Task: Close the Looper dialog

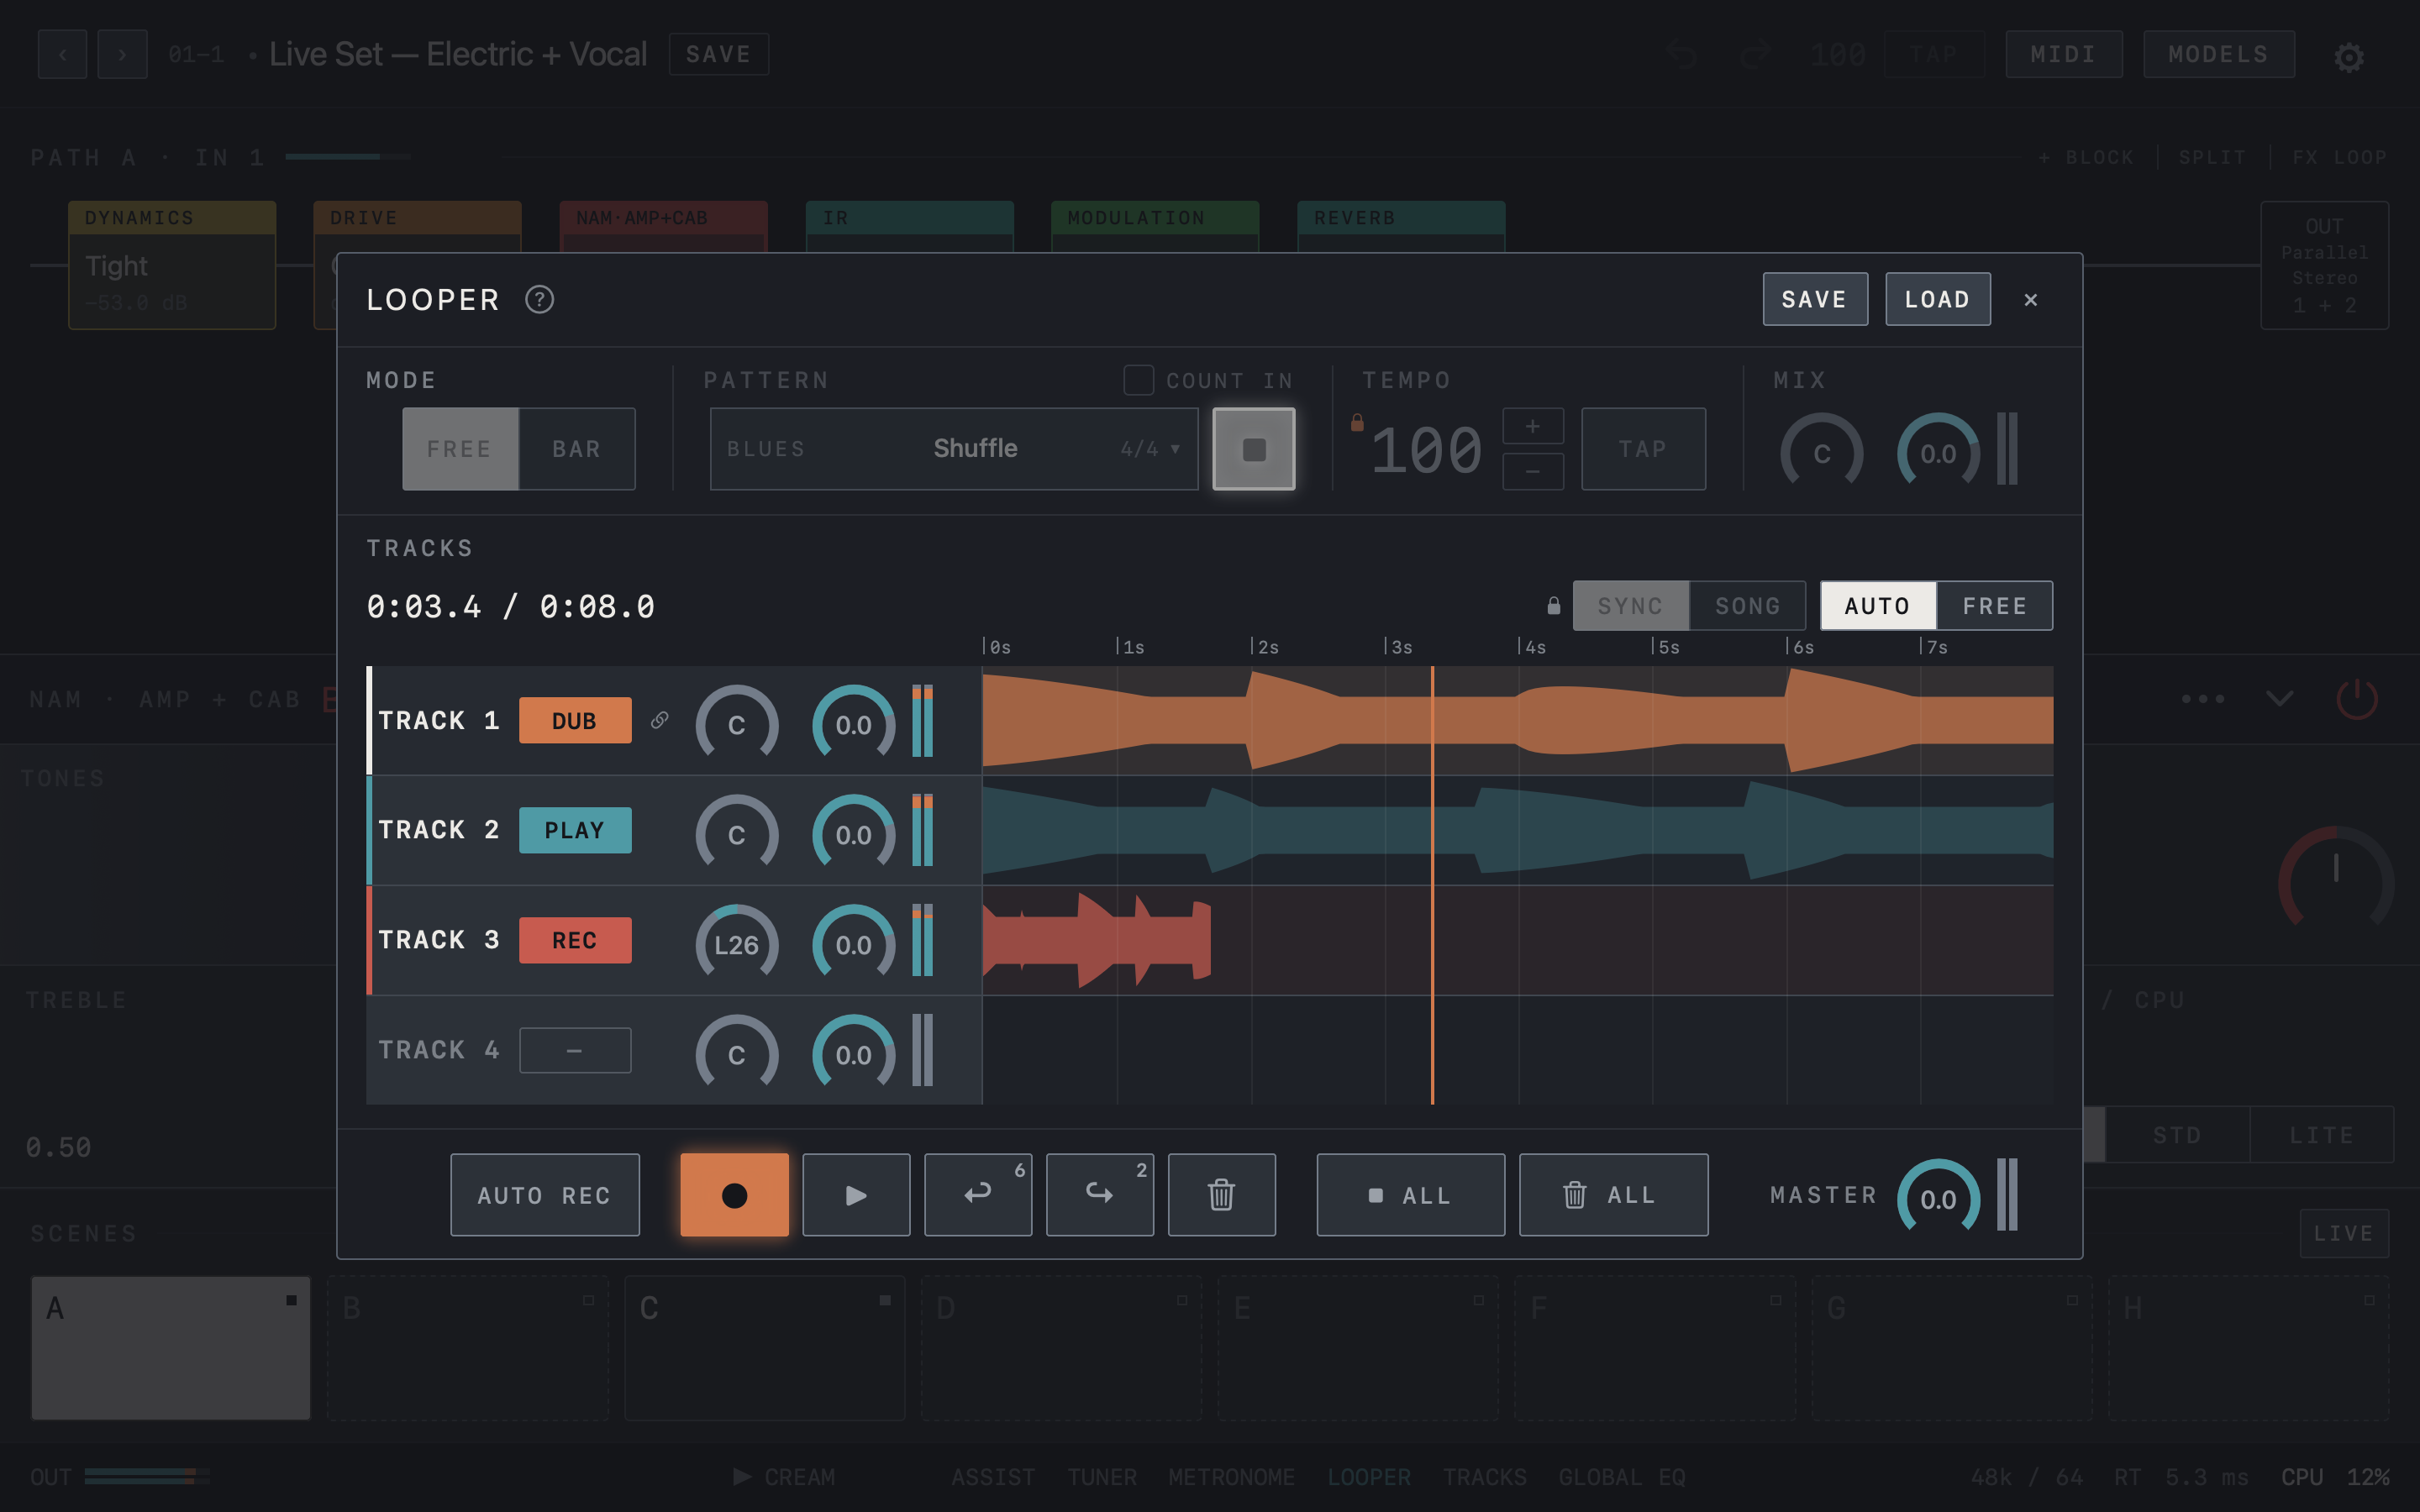Action: 2030,299
